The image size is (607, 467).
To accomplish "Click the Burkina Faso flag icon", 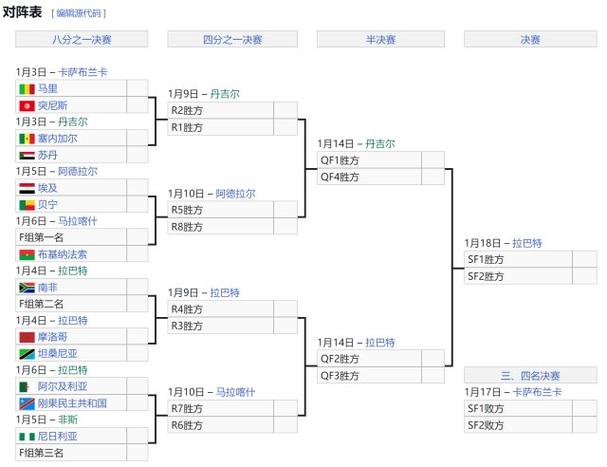I will (27, 254).
